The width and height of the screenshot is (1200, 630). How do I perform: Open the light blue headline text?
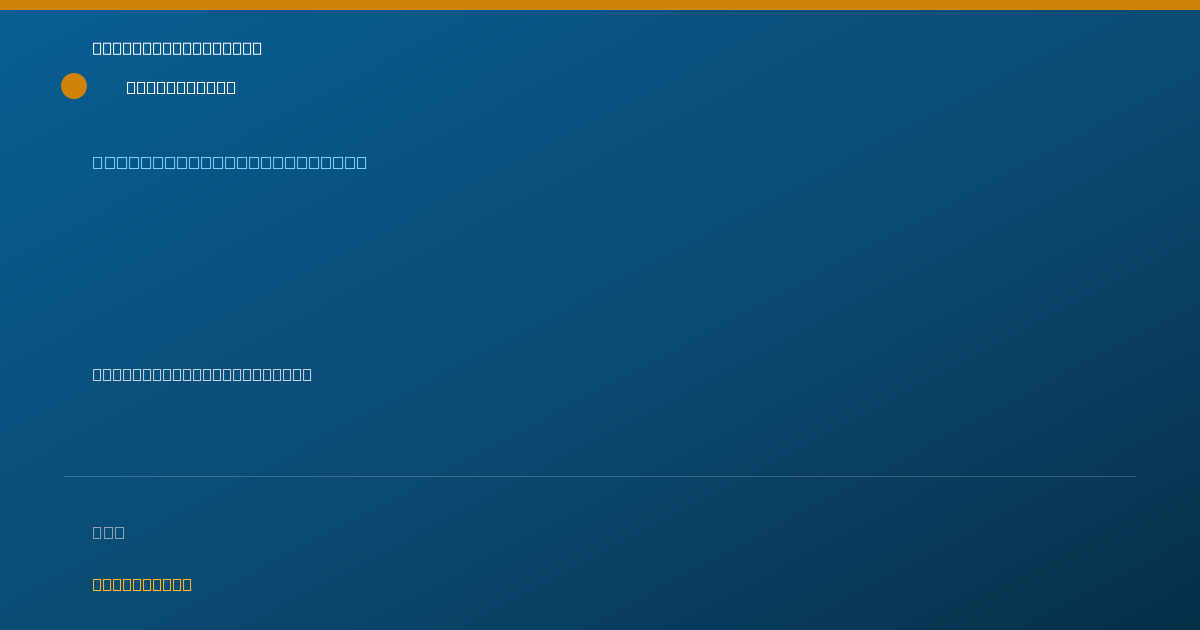point(230,162)
